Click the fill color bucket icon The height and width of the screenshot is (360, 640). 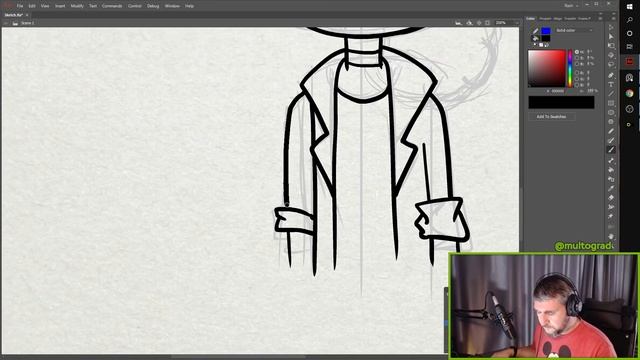(536, 38)
